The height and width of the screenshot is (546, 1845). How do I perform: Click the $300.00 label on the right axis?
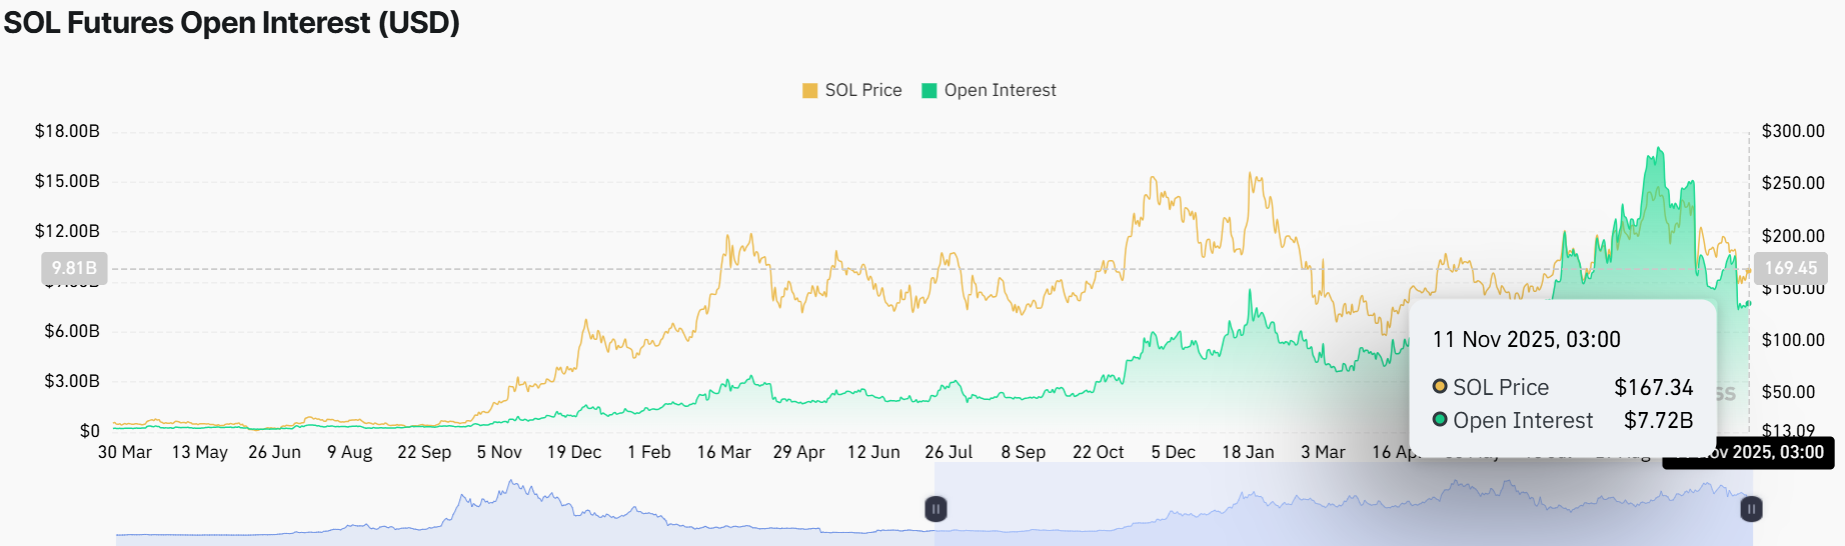pyautogui.click(x=1793, y=131)
